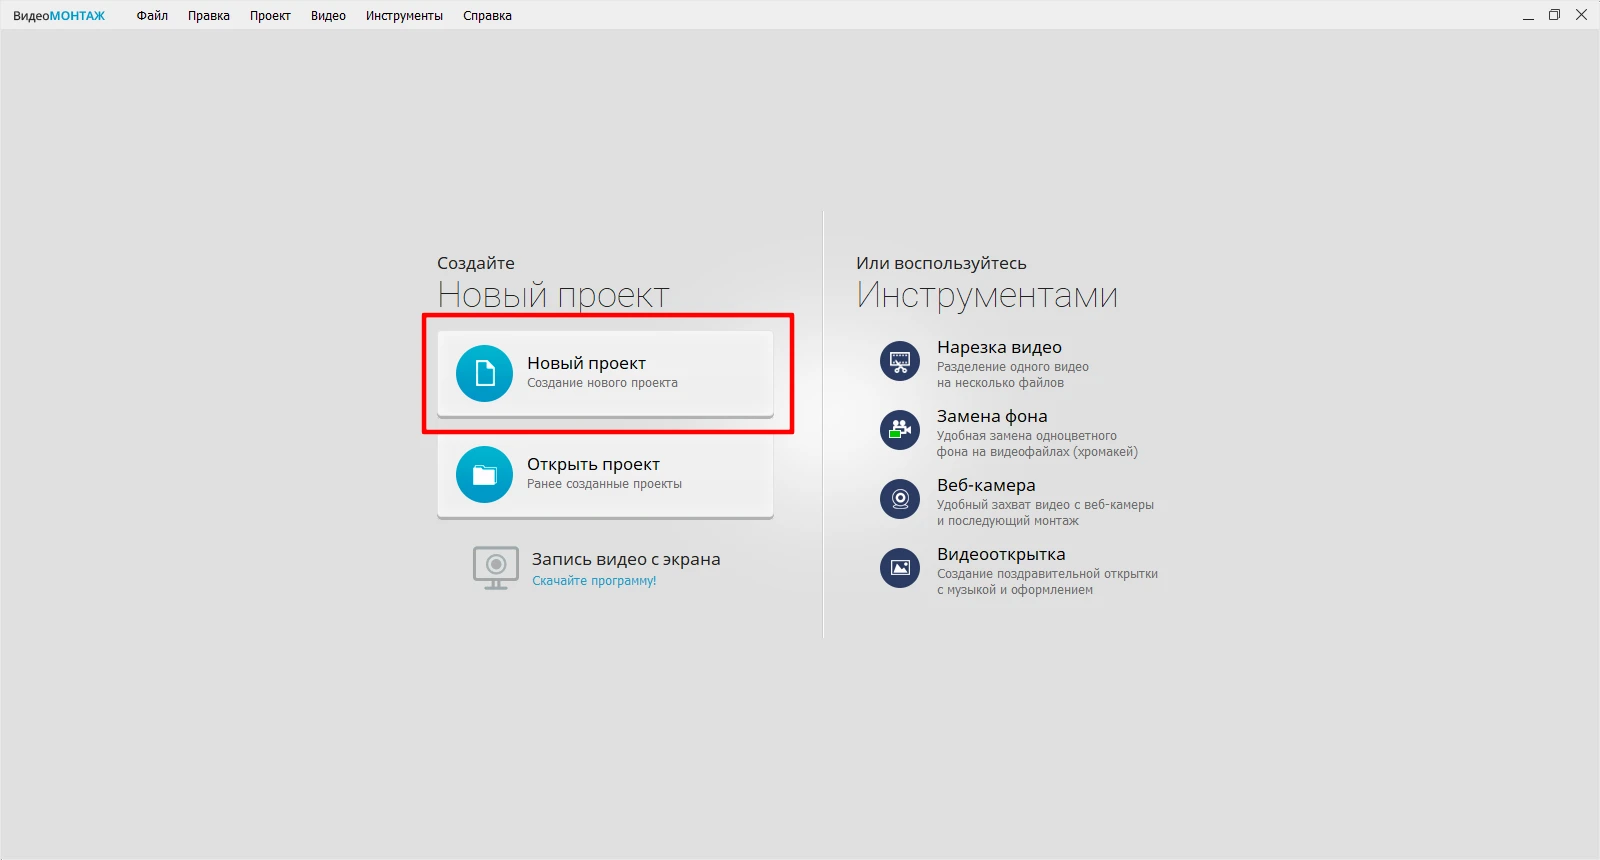
Task: Click the blue Open Project folder icon
Action: click(x=484, y=474)
